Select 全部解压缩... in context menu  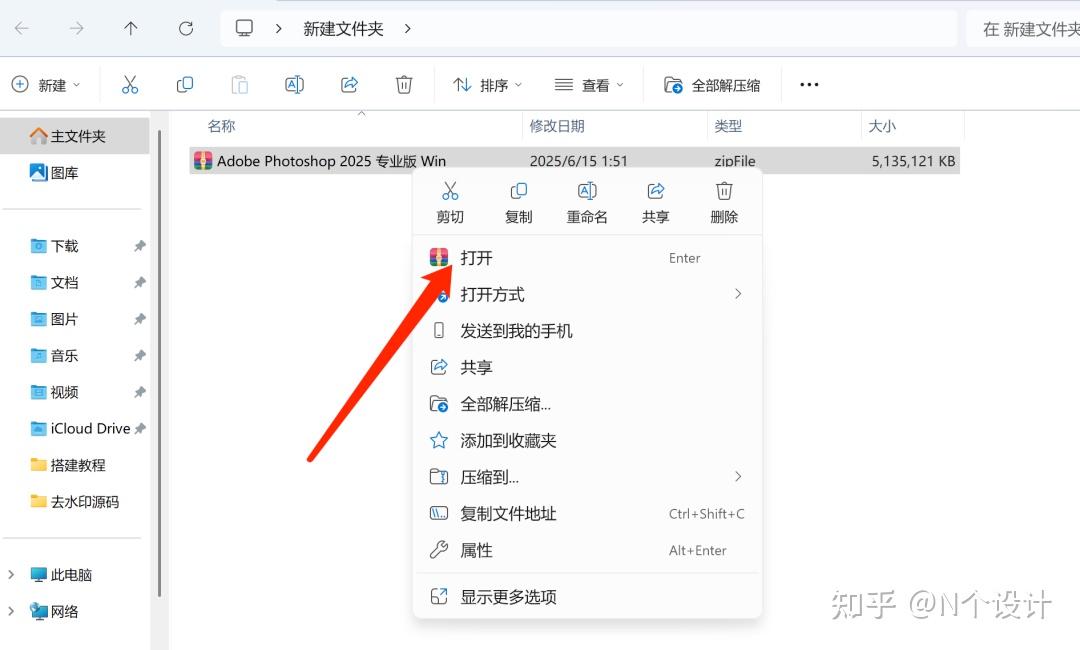coord(588,403)
